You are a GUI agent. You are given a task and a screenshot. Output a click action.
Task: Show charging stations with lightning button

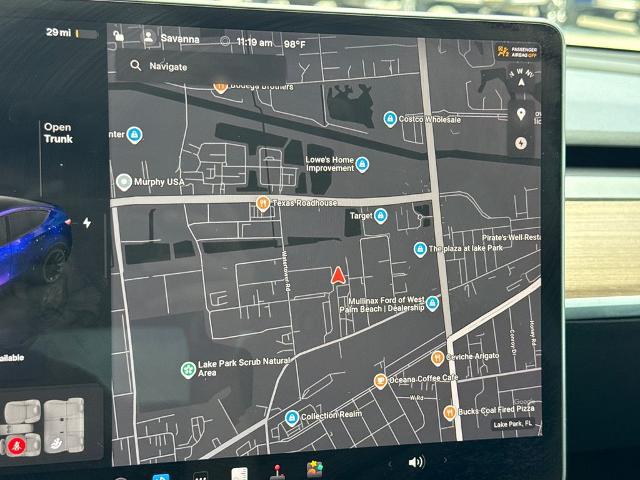click(x=521, y=143)
